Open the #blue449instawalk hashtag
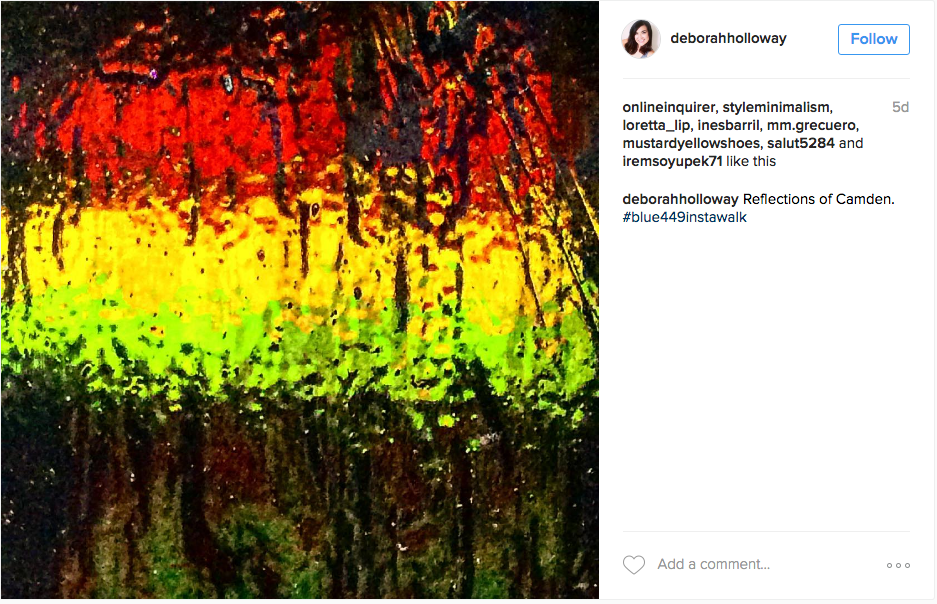937x604 pixels. point(684,217)
